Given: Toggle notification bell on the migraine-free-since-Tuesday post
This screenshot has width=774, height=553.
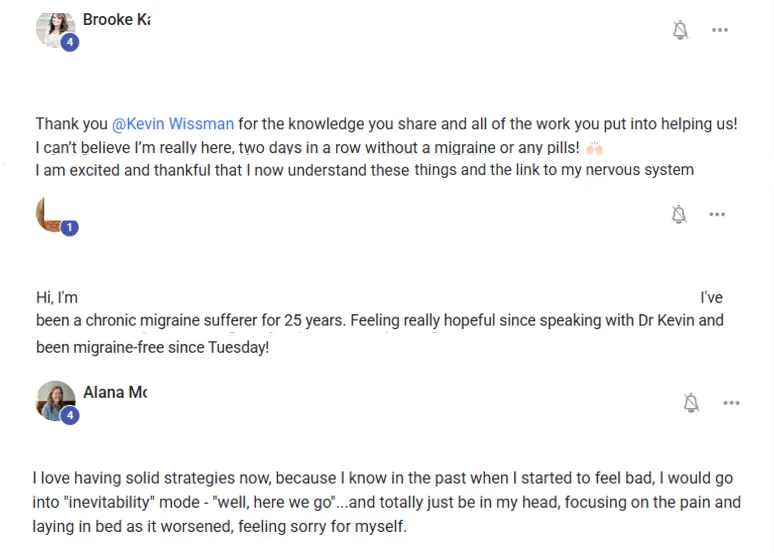Looking at the screenshot, I should tap(679, 214).
